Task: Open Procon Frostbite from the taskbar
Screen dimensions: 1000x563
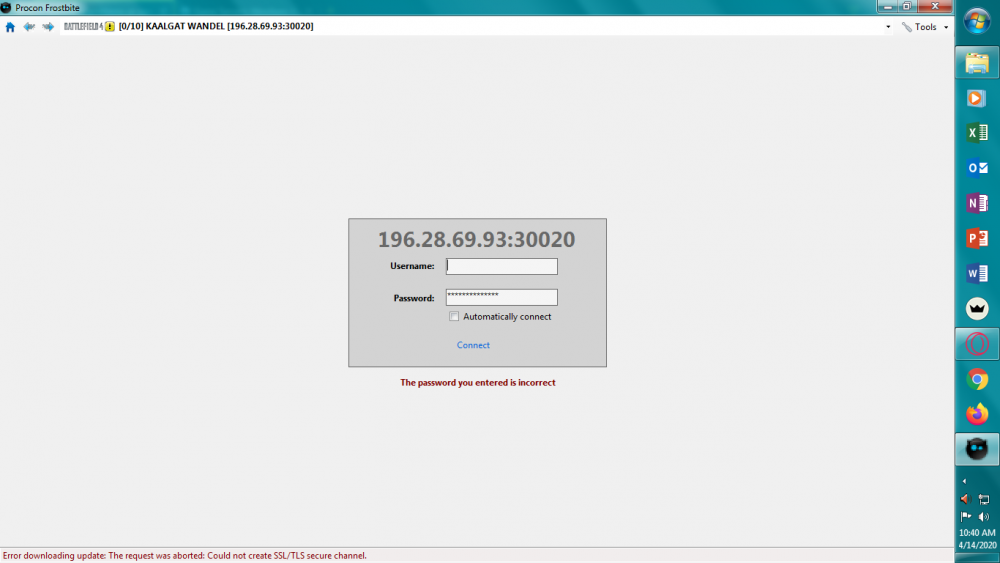Action: 977,450
